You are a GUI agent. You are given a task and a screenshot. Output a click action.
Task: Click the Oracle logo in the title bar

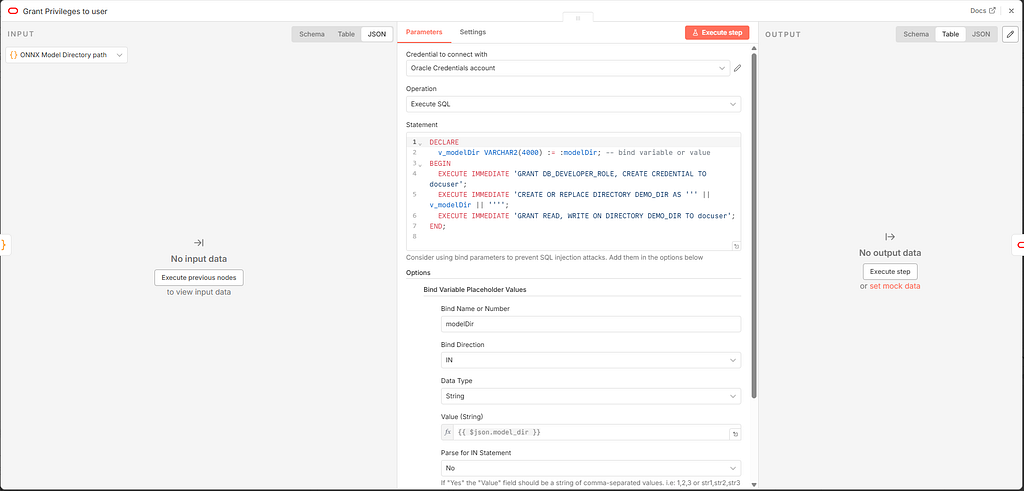(x=13, y=11)
